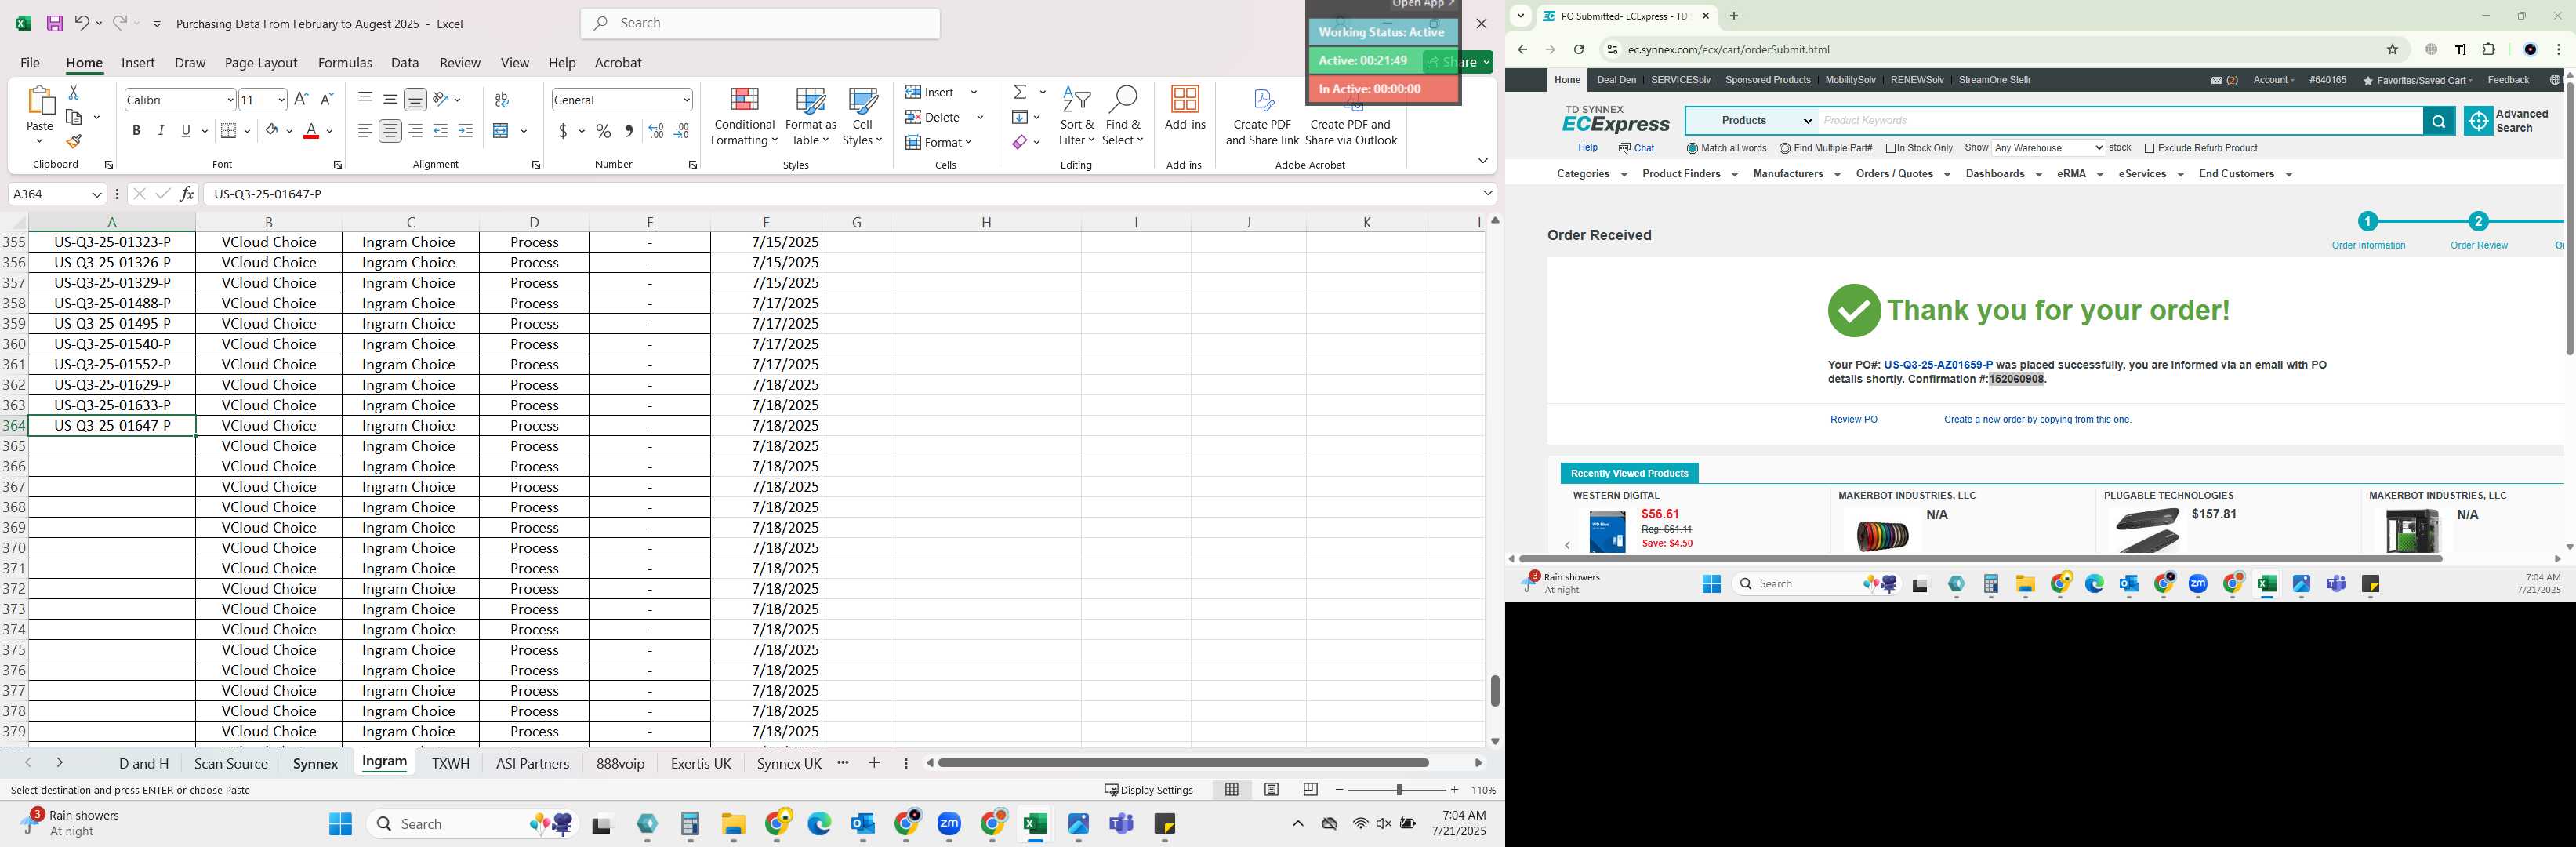This screenshot has height=847, width=2576.
Task: Click Product Keywords search field
Action: (x=2120, y=121)
